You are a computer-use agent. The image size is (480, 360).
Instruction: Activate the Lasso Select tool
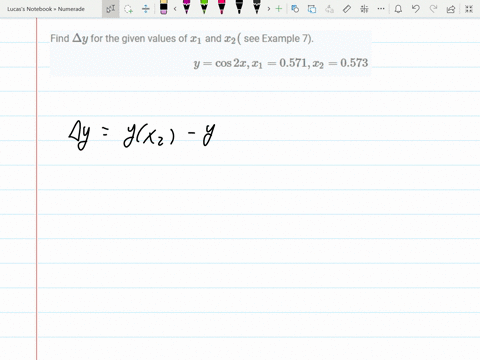click(x=128, y=9)
